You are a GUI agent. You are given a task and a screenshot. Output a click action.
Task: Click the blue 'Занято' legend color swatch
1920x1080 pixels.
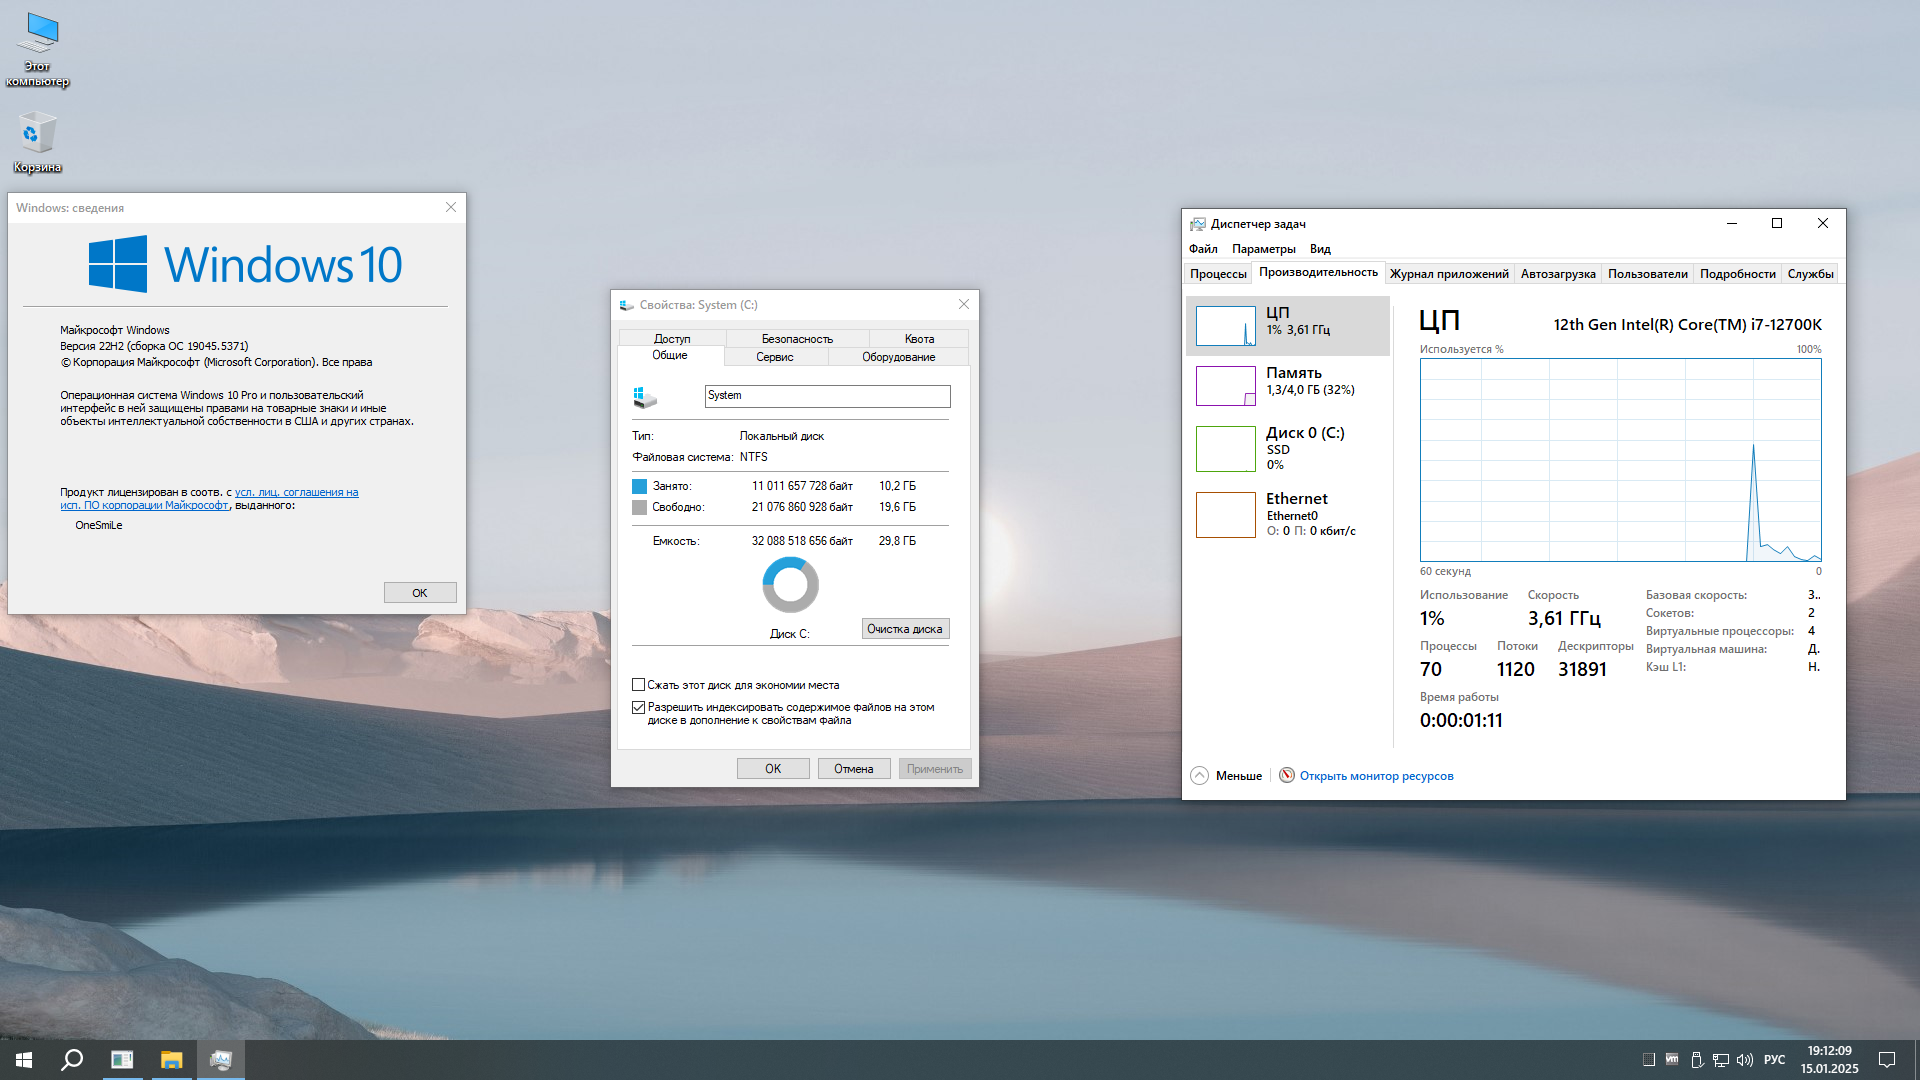639,486
